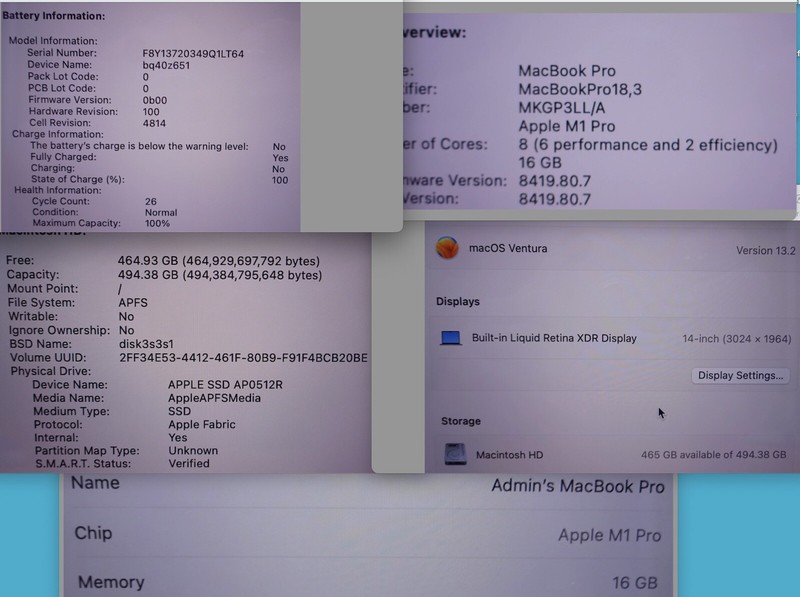
Task: Click the Partition Map Type value Unknown
Action: 193,451
